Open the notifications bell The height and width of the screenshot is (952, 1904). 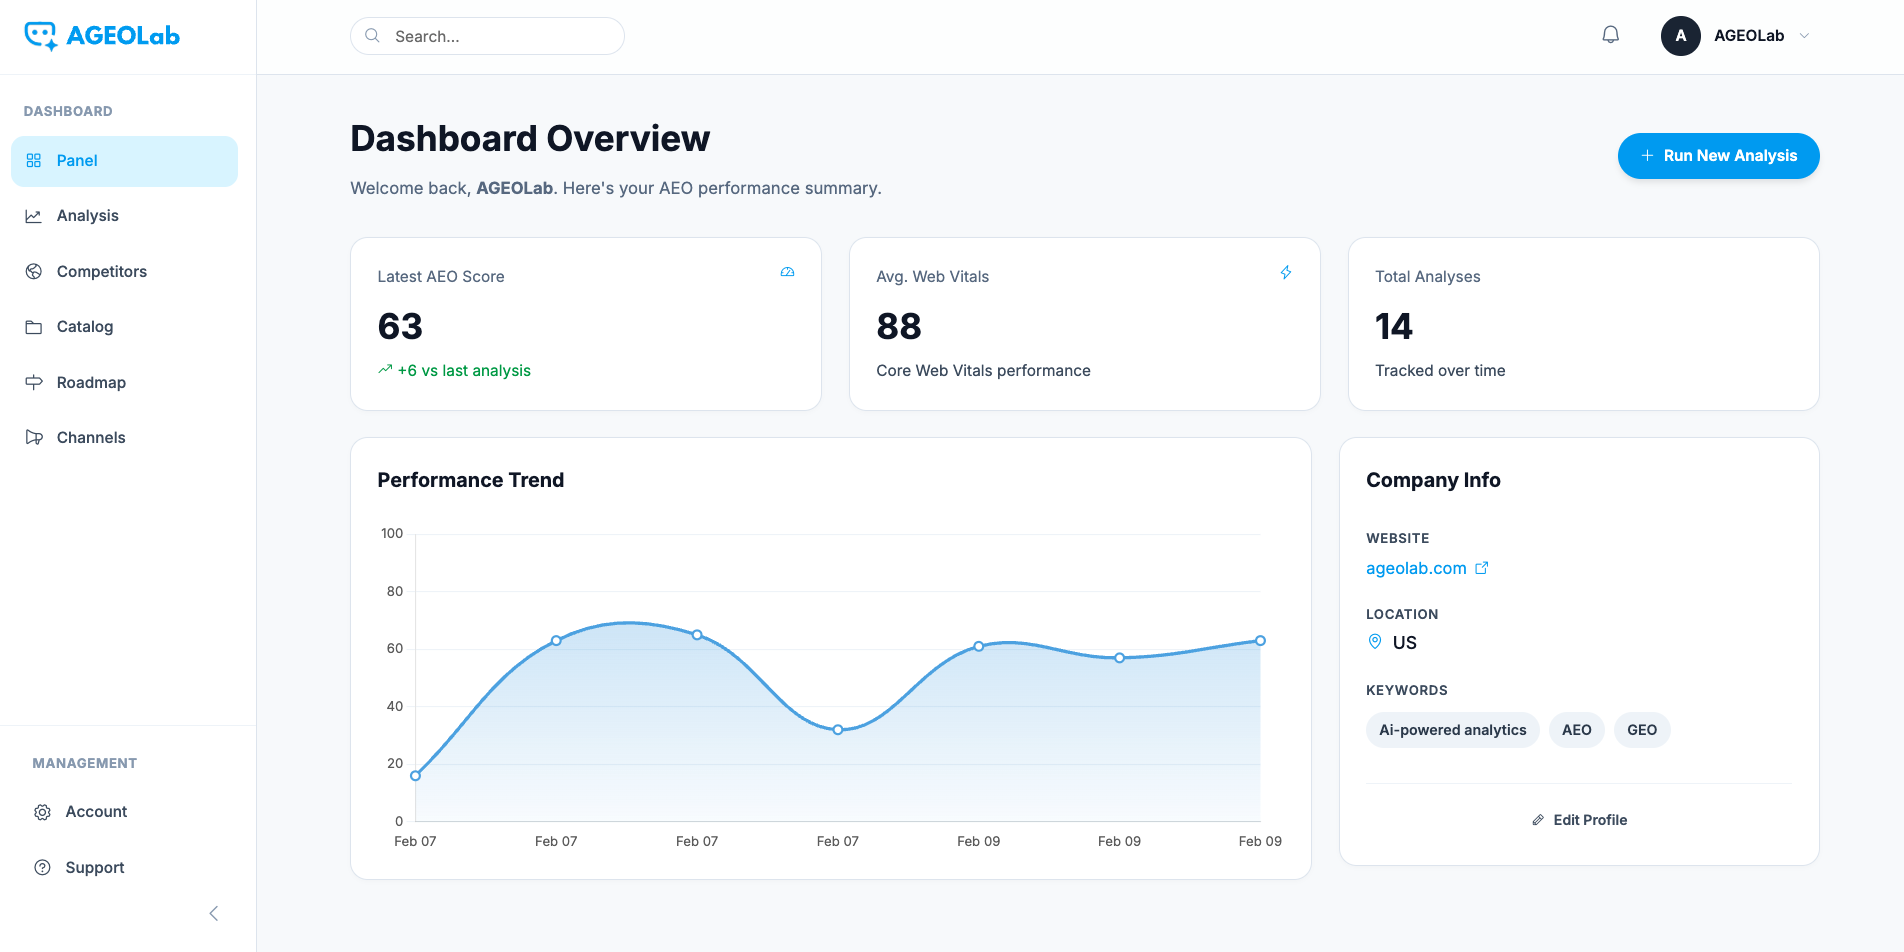point(1610,35)
